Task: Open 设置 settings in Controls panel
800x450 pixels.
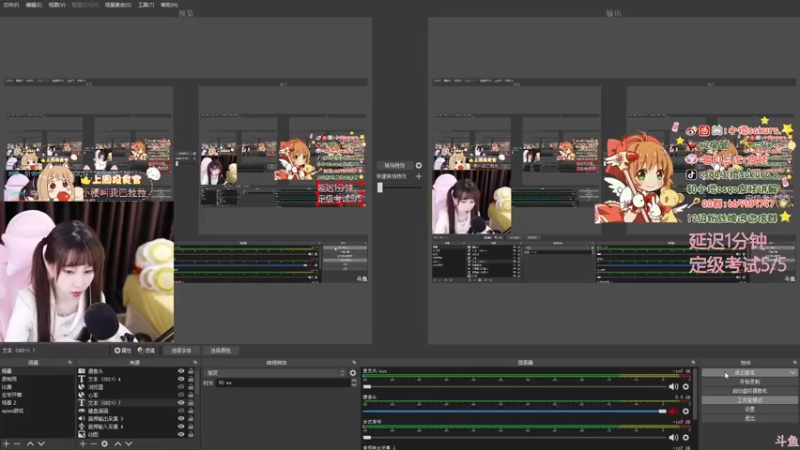Action: click(749, 409)
